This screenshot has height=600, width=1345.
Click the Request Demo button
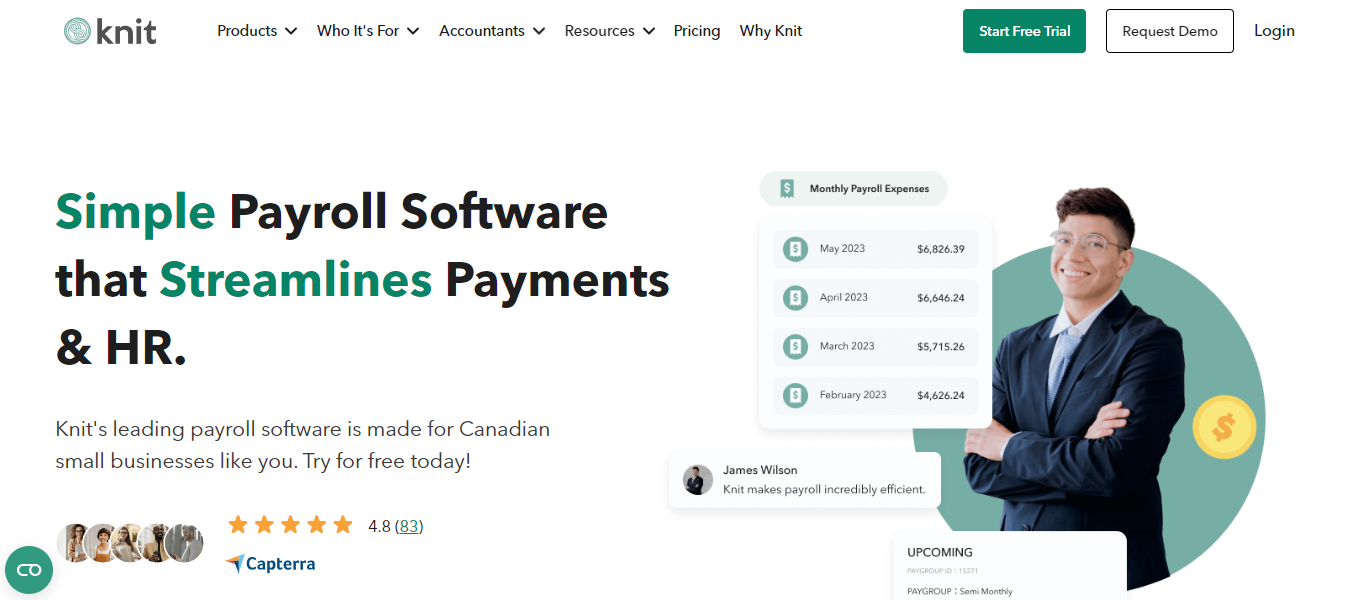click(x=1170, y=31)
